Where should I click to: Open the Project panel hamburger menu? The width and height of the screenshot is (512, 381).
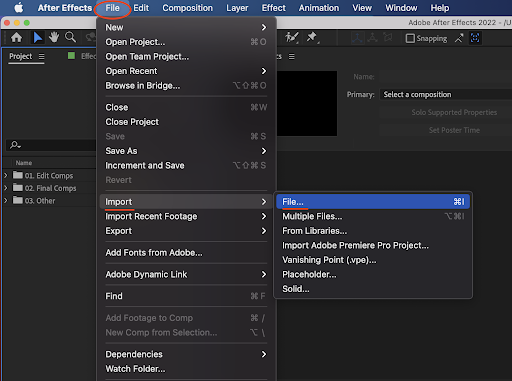(x=41, y=56)
